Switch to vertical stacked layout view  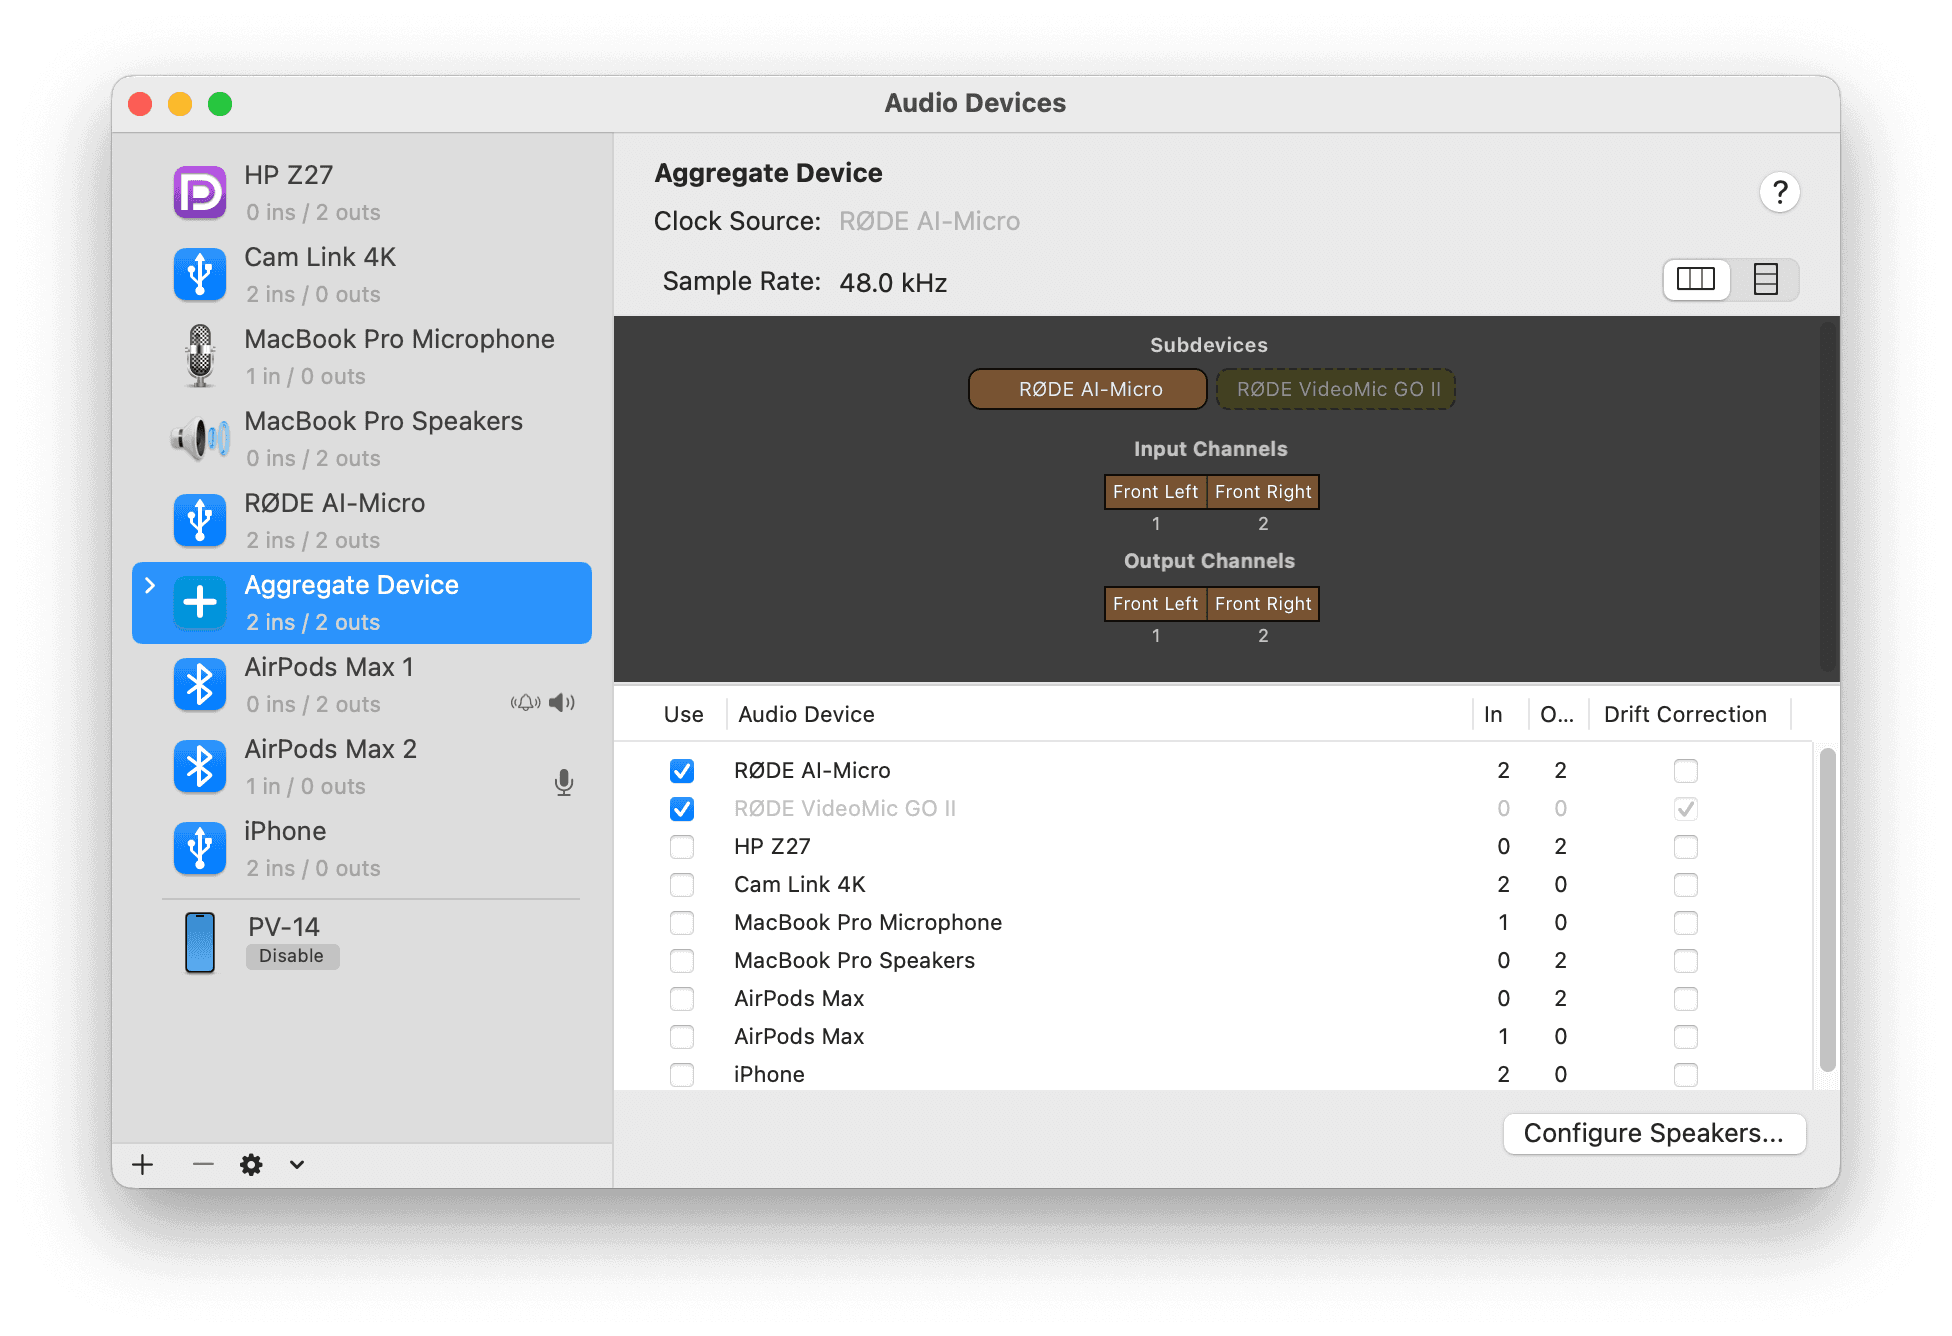(1765, 279)
